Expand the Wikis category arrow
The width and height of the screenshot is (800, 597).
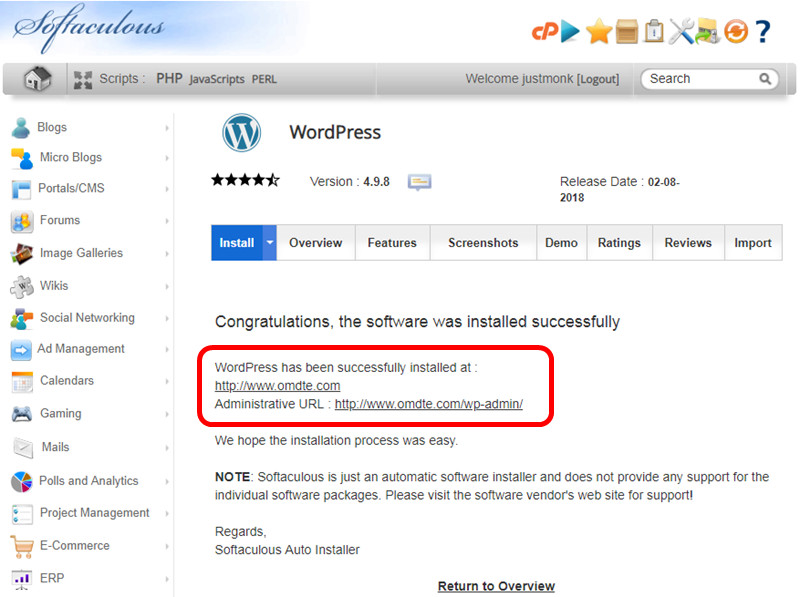click(167, 286)
